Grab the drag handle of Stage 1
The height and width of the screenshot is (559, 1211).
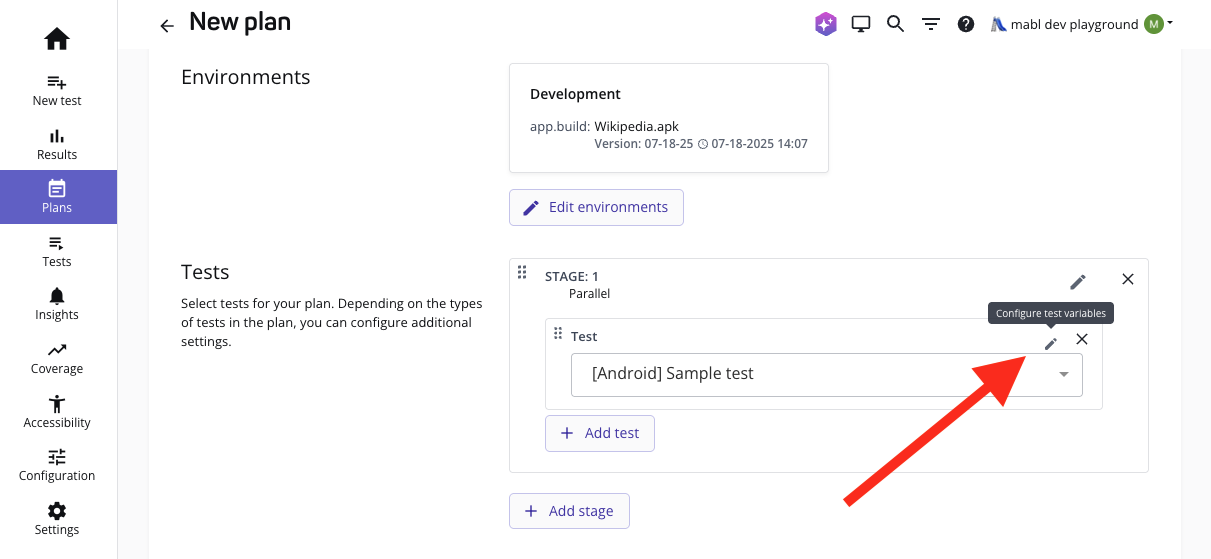tap(522, 272)
